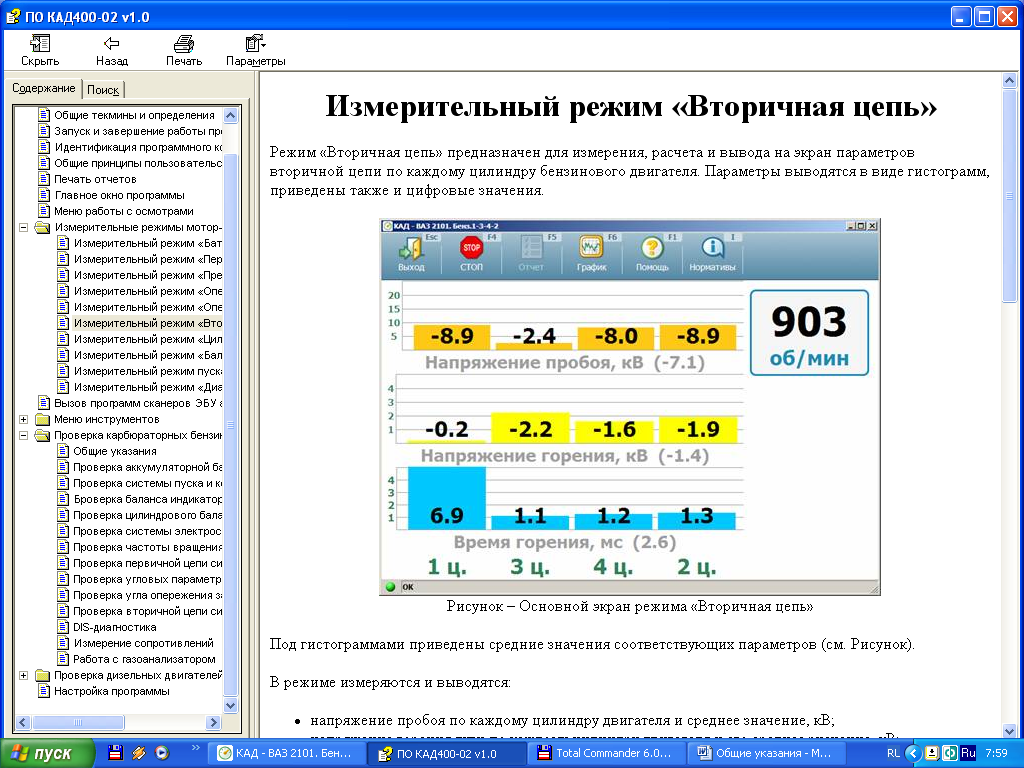Click up arrow of contents tree scrollbar
The width and height of the screenshot is (1024, 768).
click(x=231, y=116)
